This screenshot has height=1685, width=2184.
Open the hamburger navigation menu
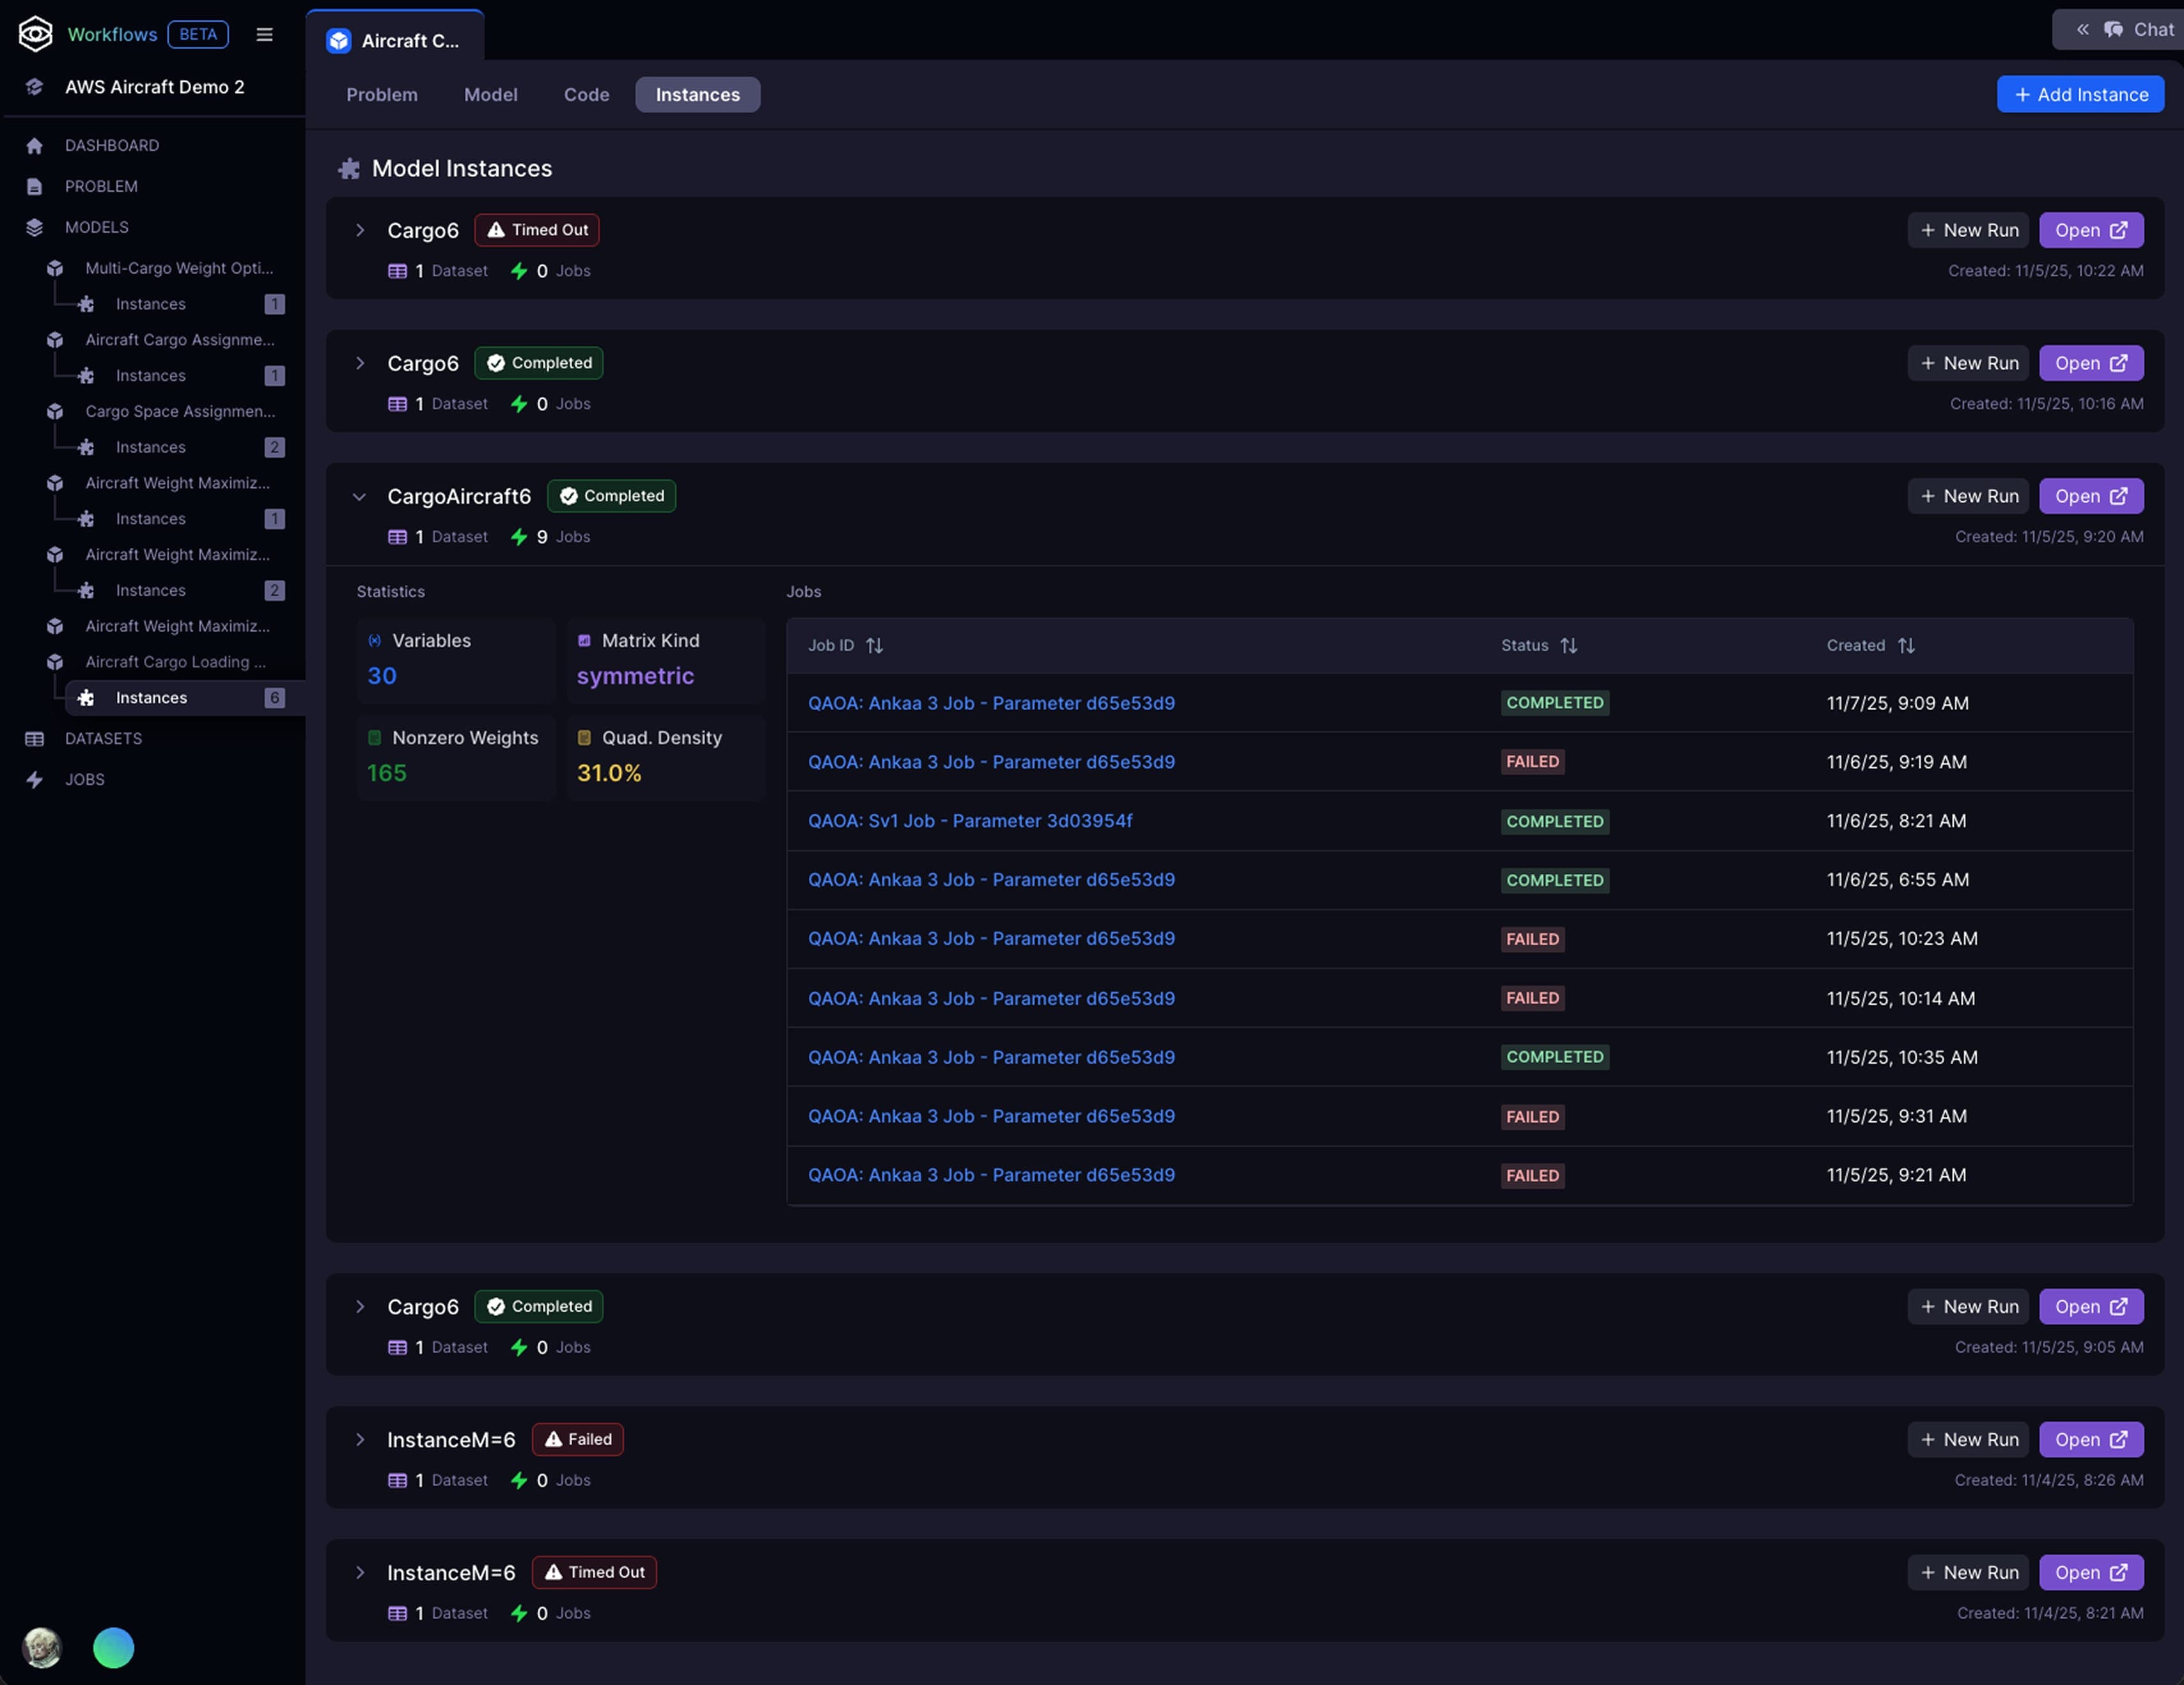coord(264,34)
